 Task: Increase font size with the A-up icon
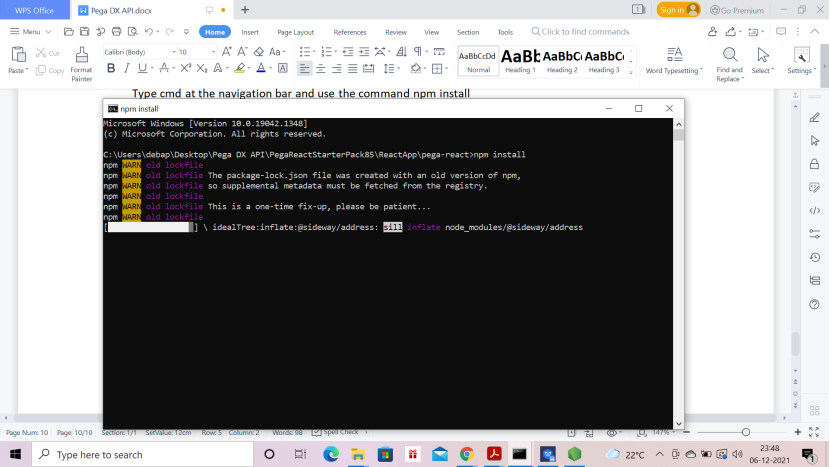pos(227,51)
